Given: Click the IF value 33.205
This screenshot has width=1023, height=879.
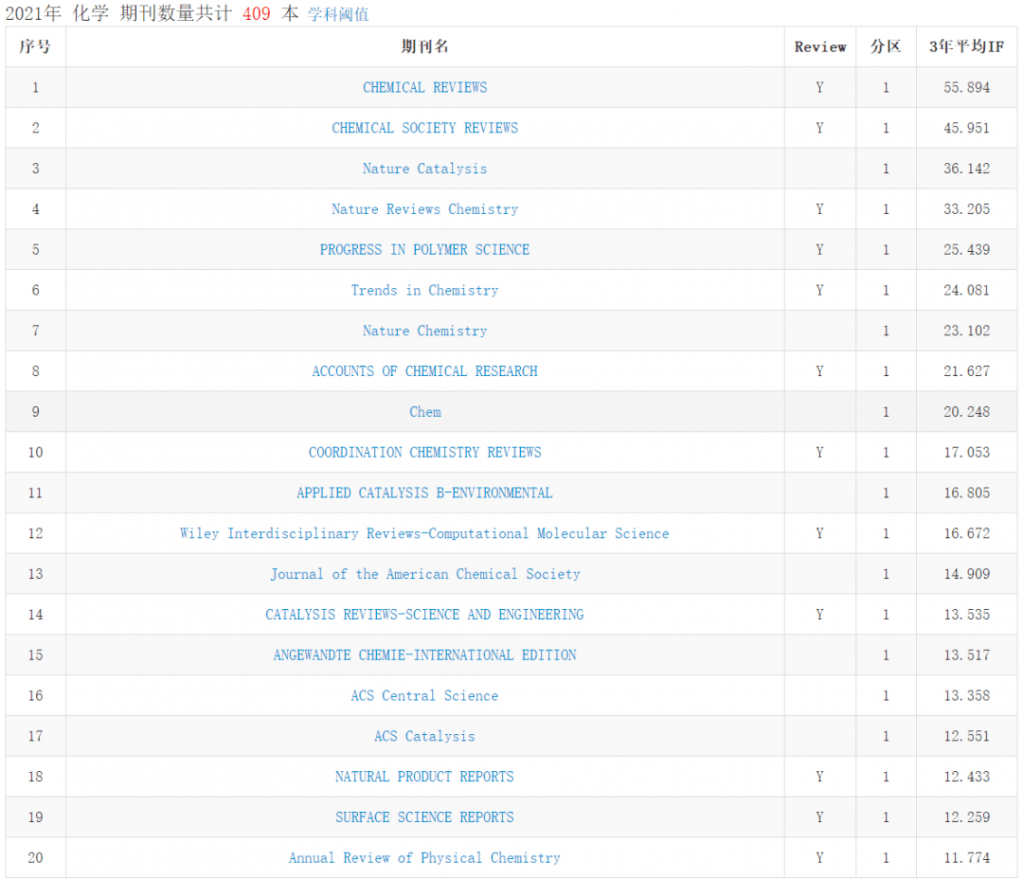Looking at the screenshot, I should pyautogui.click(x=966, y=209).
